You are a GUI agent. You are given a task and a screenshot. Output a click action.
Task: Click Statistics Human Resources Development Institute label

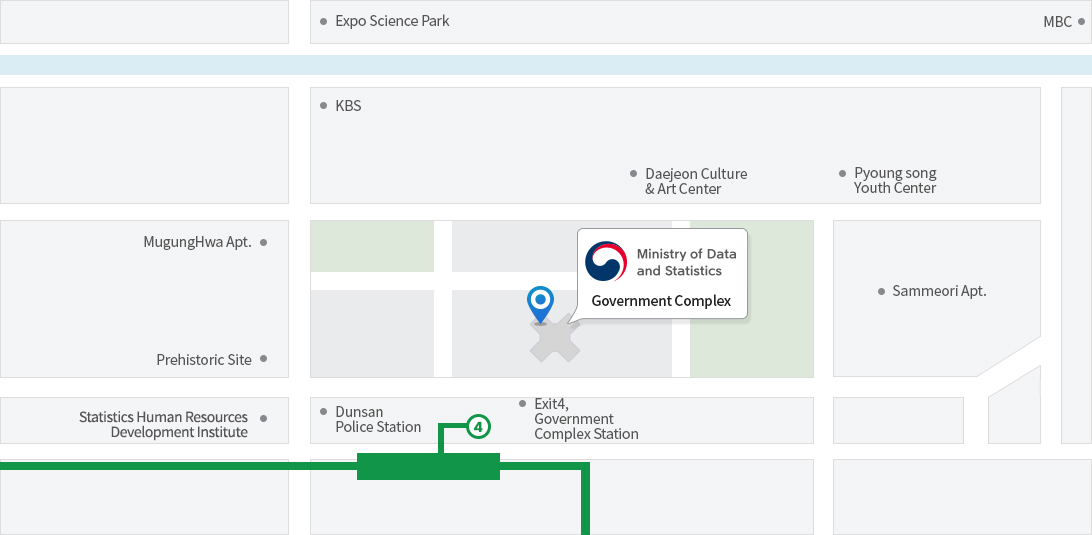click(164, 424)
